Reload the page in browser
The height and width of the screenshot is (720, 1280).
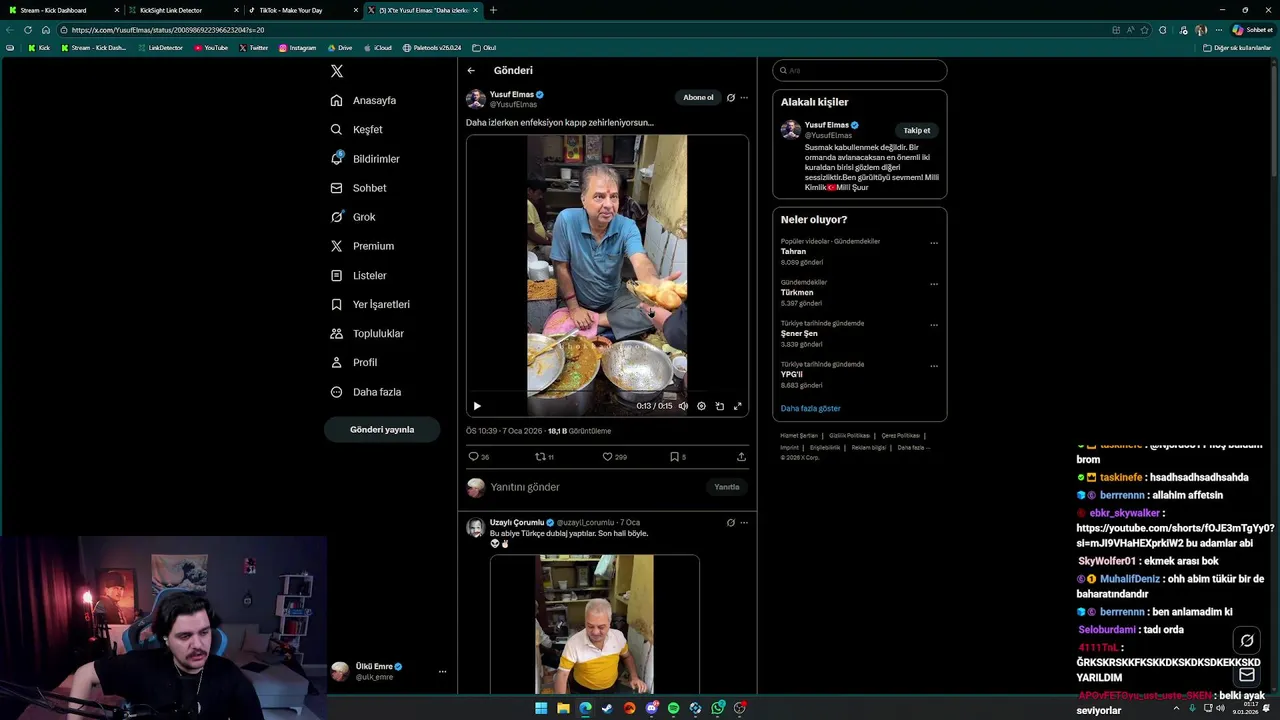[28, 30]
